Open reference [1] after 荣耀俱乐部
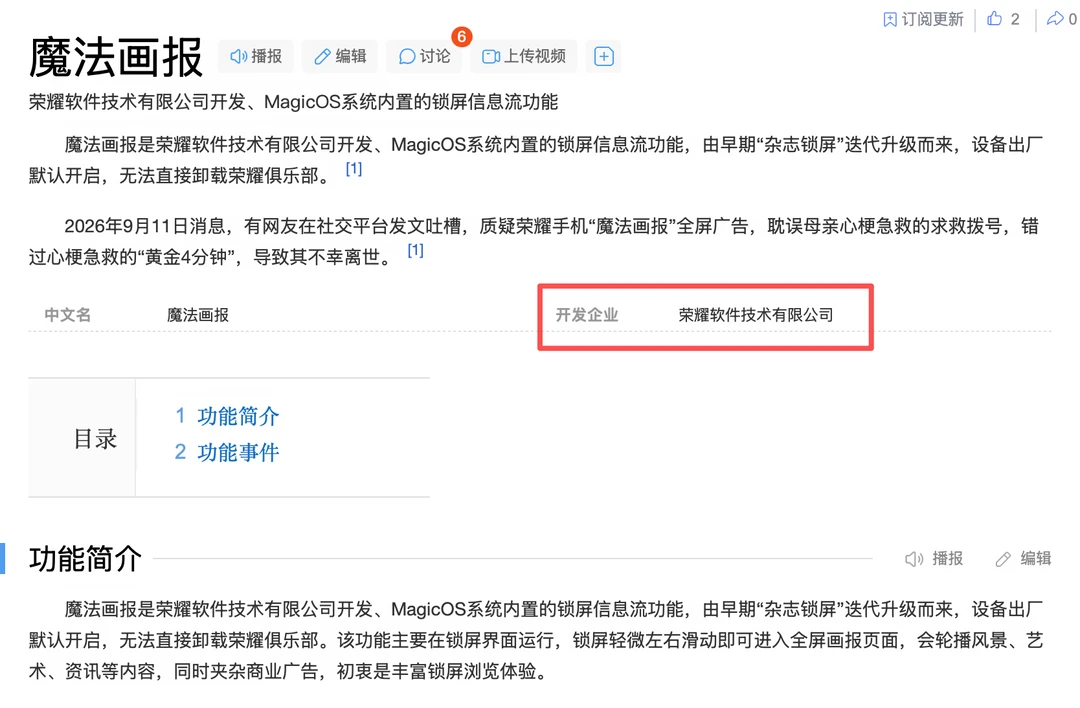1080x708 pixels. click(x=353, y=169)
